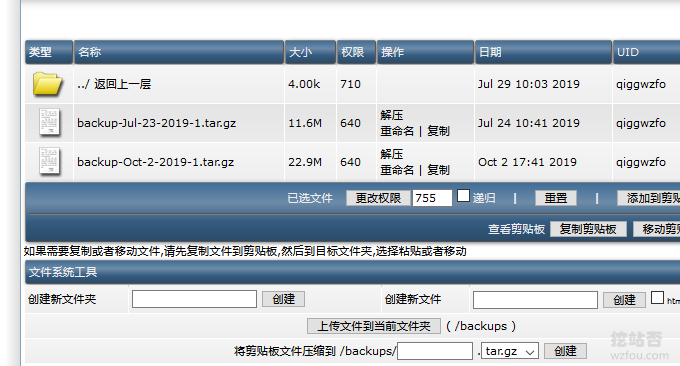Select qiggwzfo UID of backup-Jul-23-2019-1.tar.gz
This screenshot has width=680, height=366.
click(x=641, y=123)
